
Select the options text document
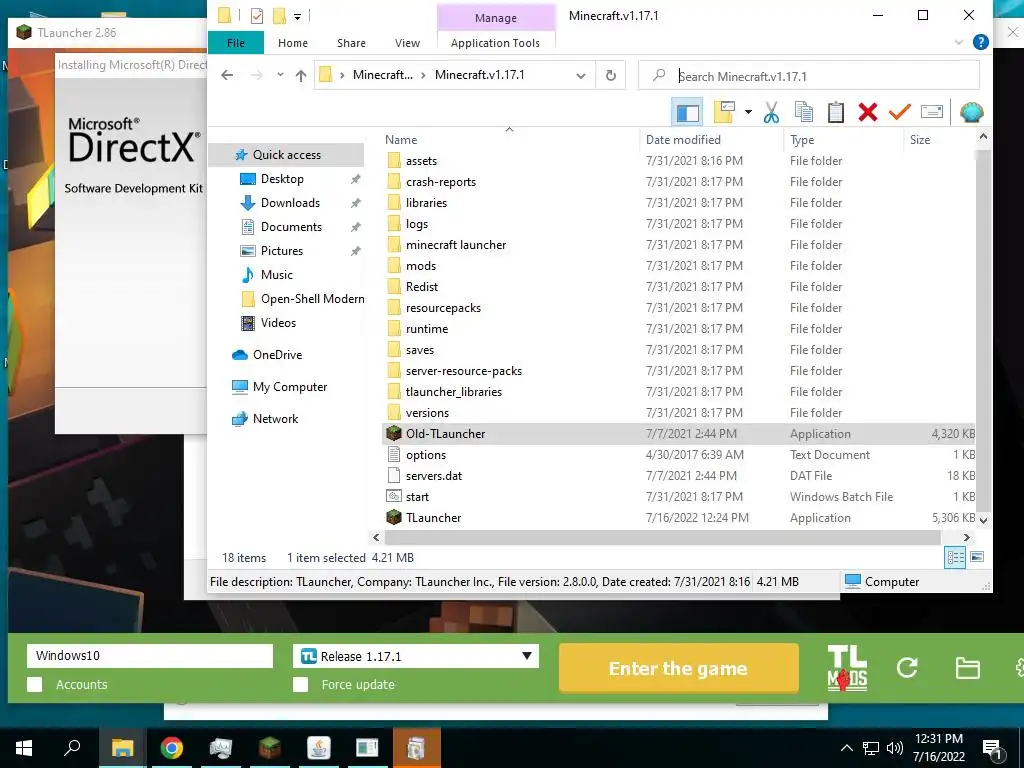tap(679, 455)
